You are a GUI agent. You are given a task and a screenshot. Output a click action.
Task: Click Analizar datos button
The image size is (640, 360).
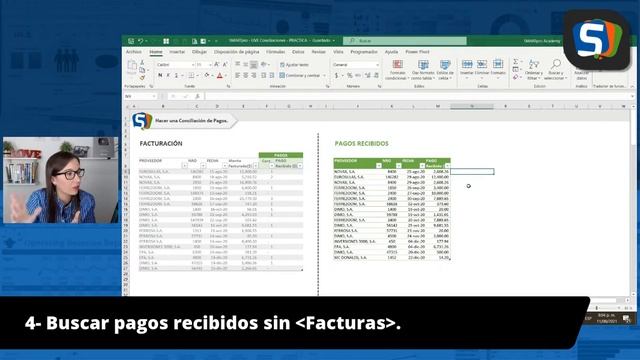point(582,73)
